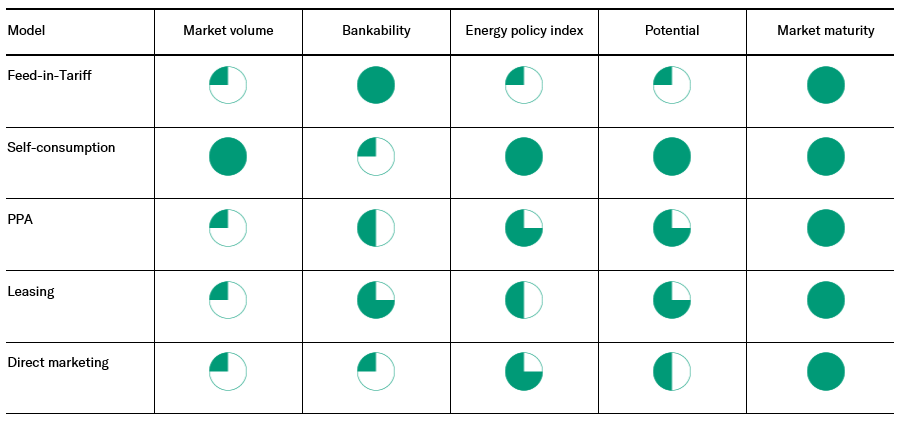Select Direct marketing Potential half circle icon
The width and height of the screenshot is (901, 421).
(672, 372)
